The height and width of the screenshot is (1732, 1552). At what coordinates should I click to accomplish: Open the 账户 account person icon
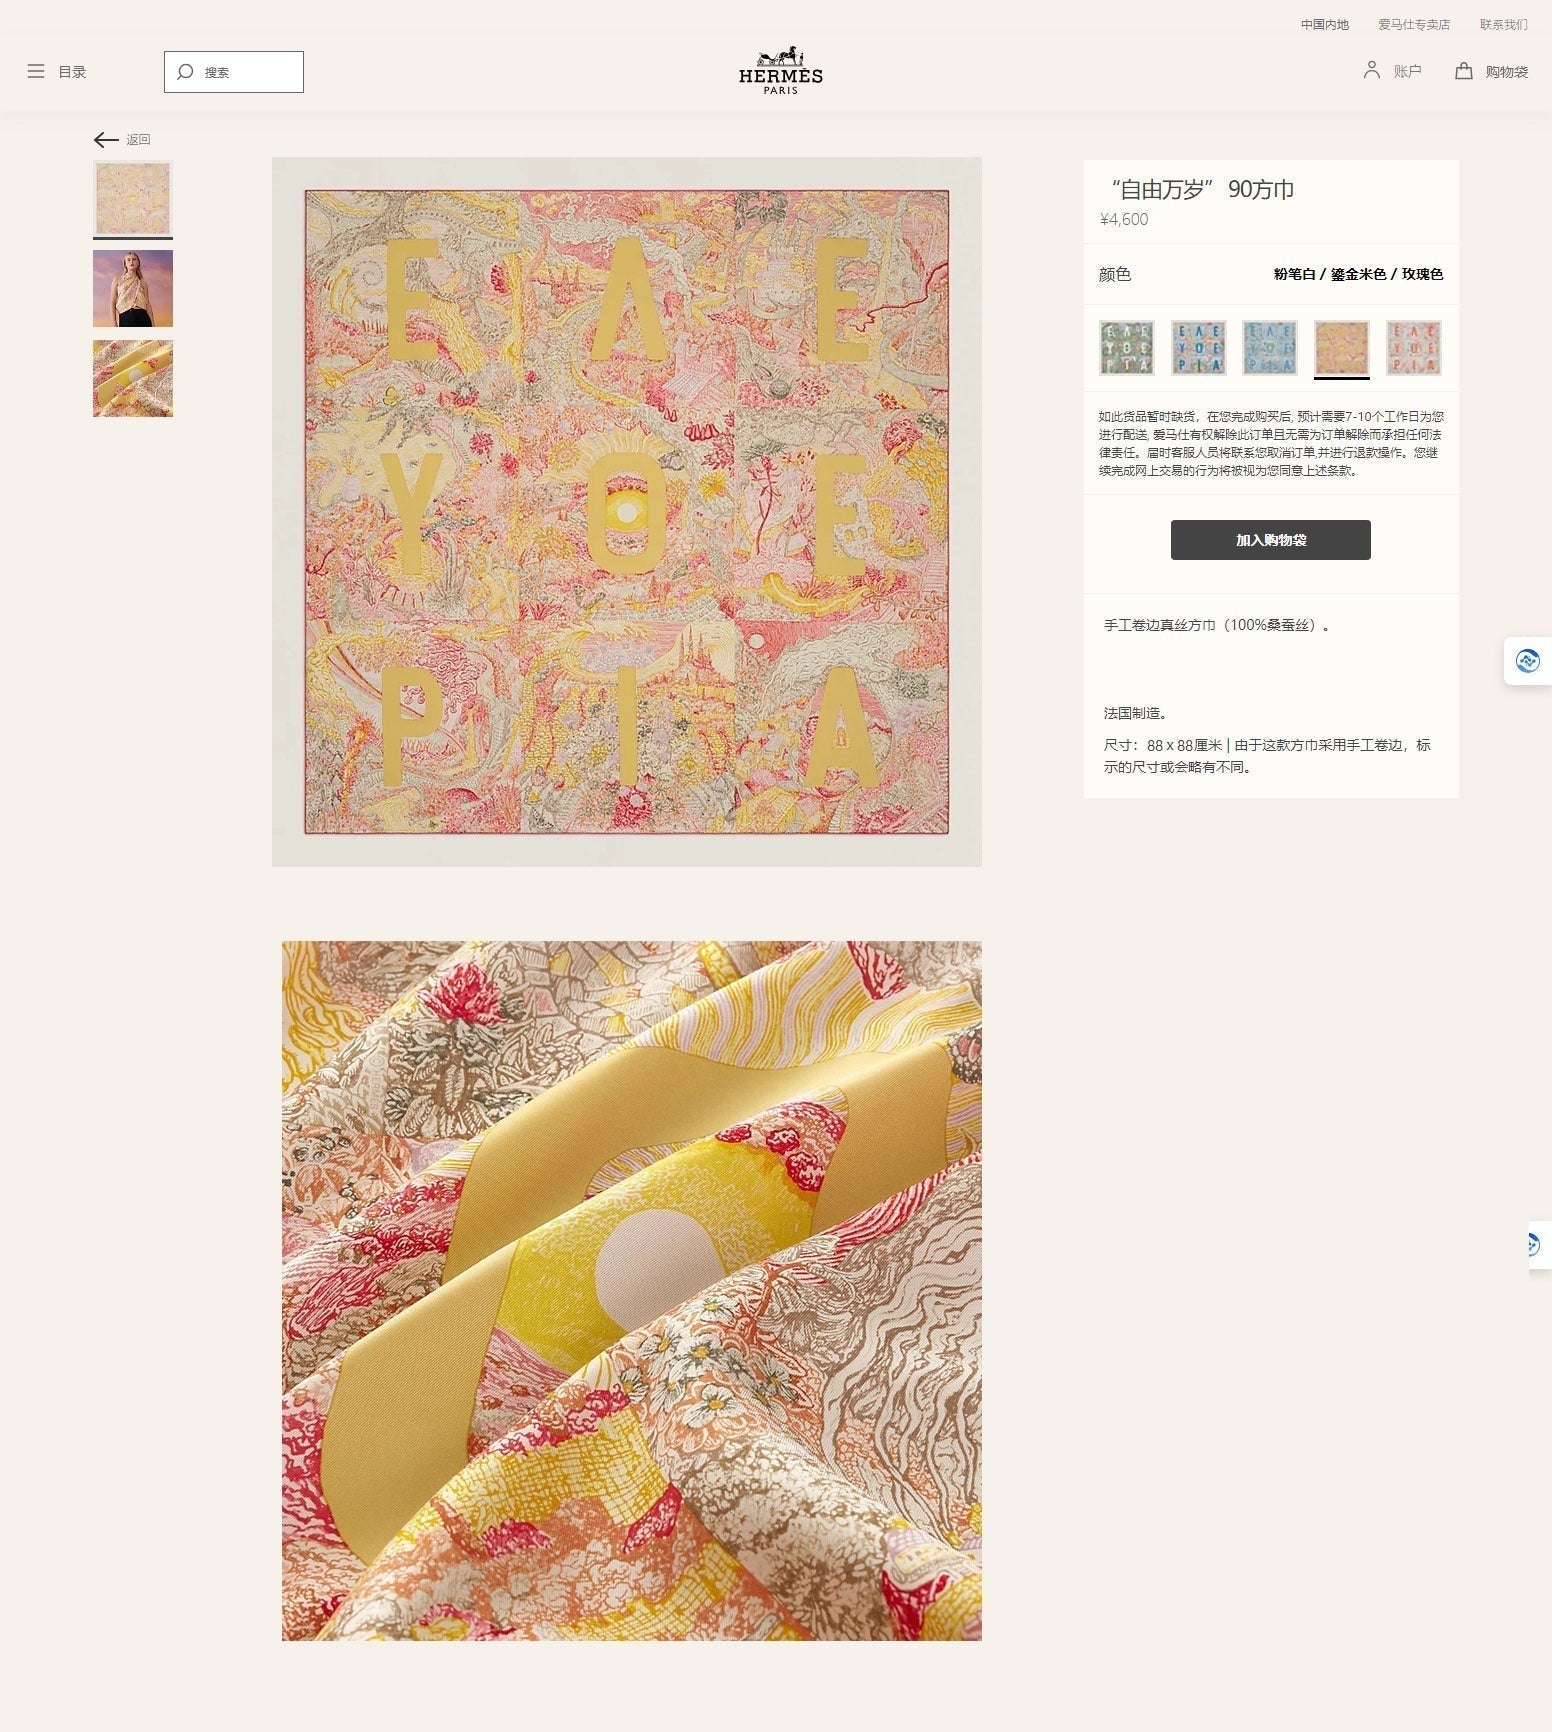tap(1372, 70)
